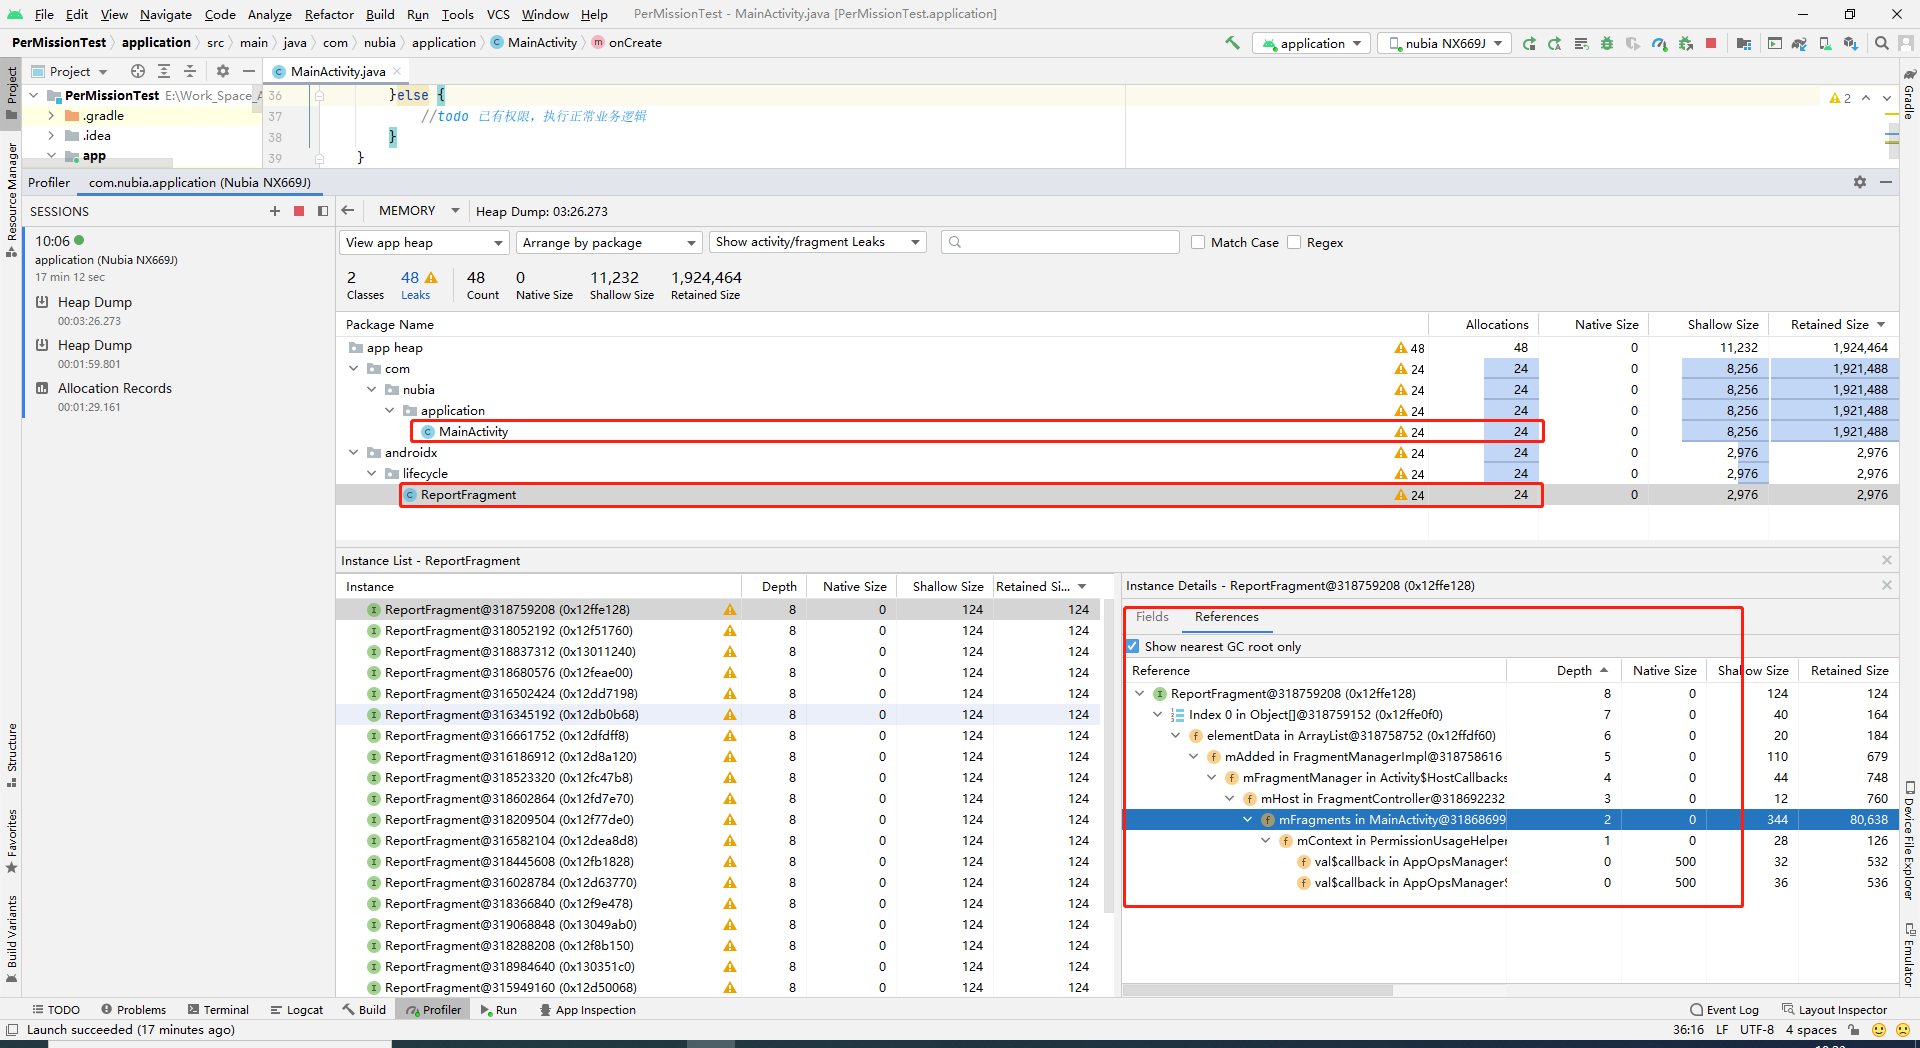Stop the current profiler session
The width and height of the screenshot is (1920, 1048).
coord(298,211)
